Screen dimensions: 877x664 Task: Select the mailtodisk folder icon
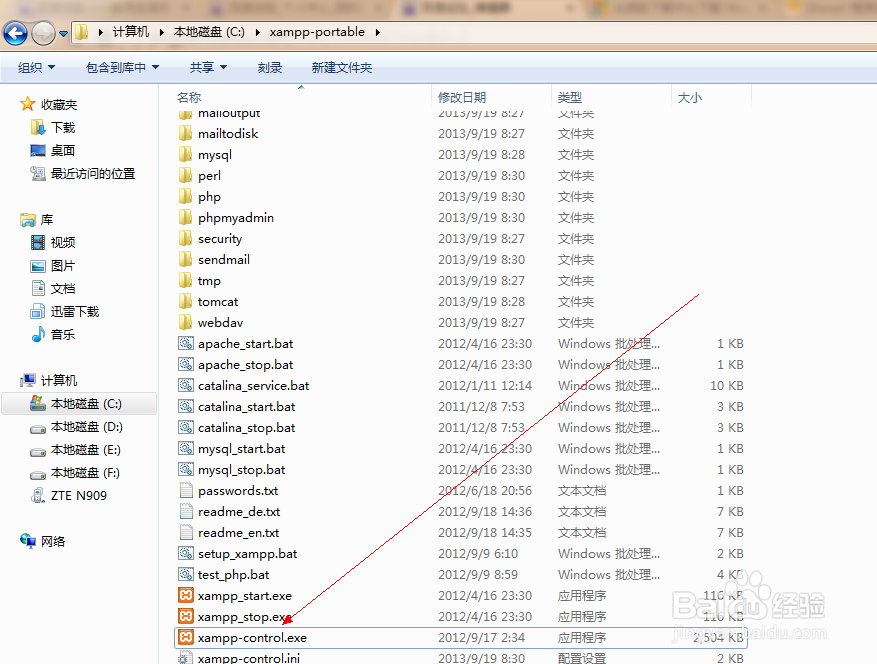[x=186, y=133]
